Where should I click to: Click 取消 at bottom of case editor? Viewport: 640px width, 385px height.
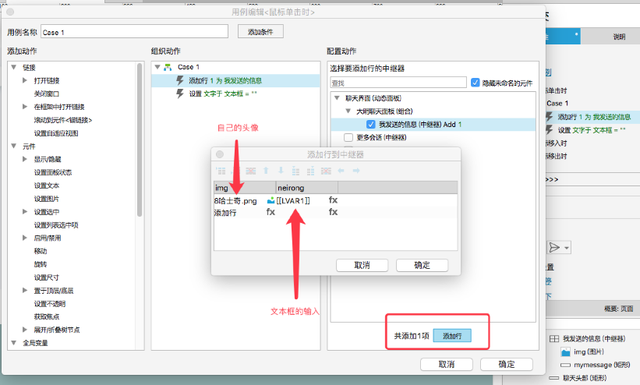coord(447,364)
